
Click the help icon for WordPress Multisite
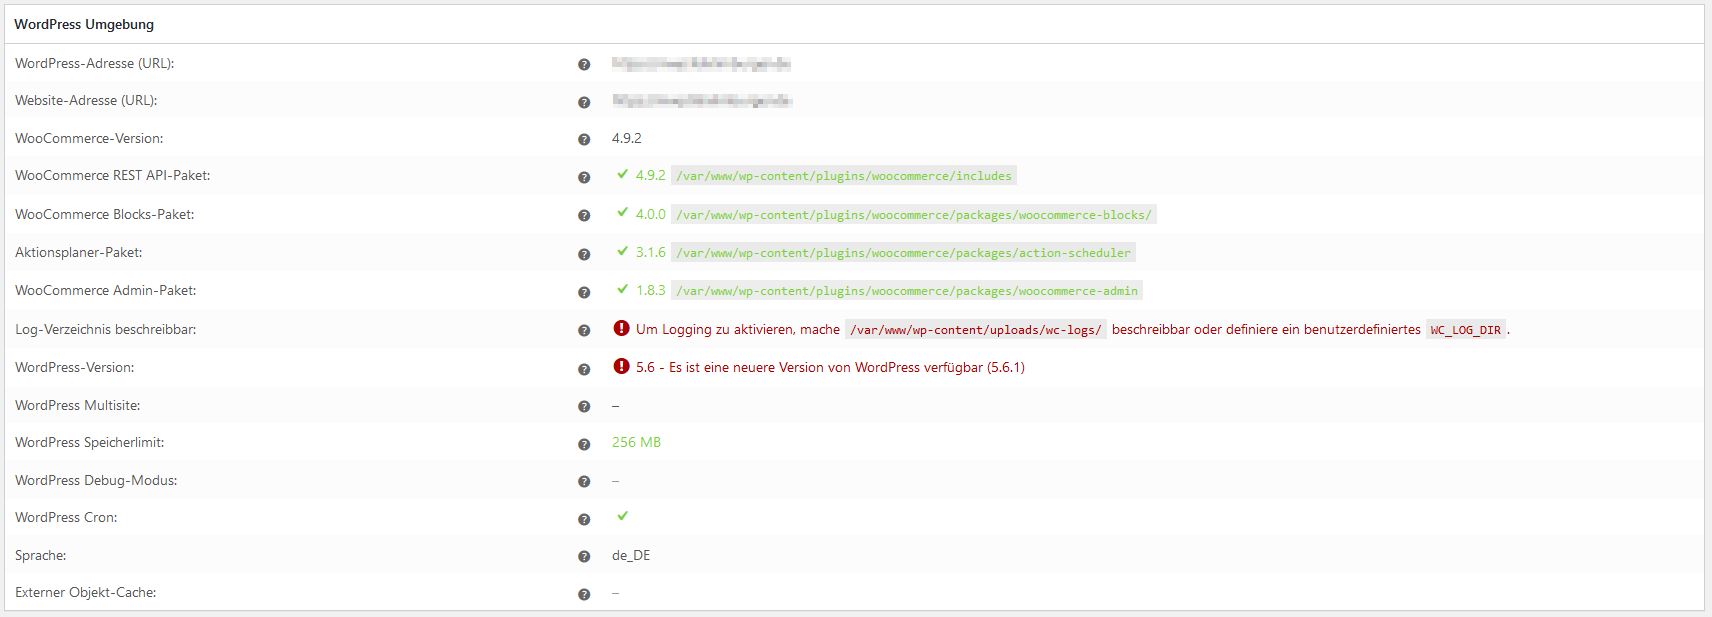tap(584, 406)
